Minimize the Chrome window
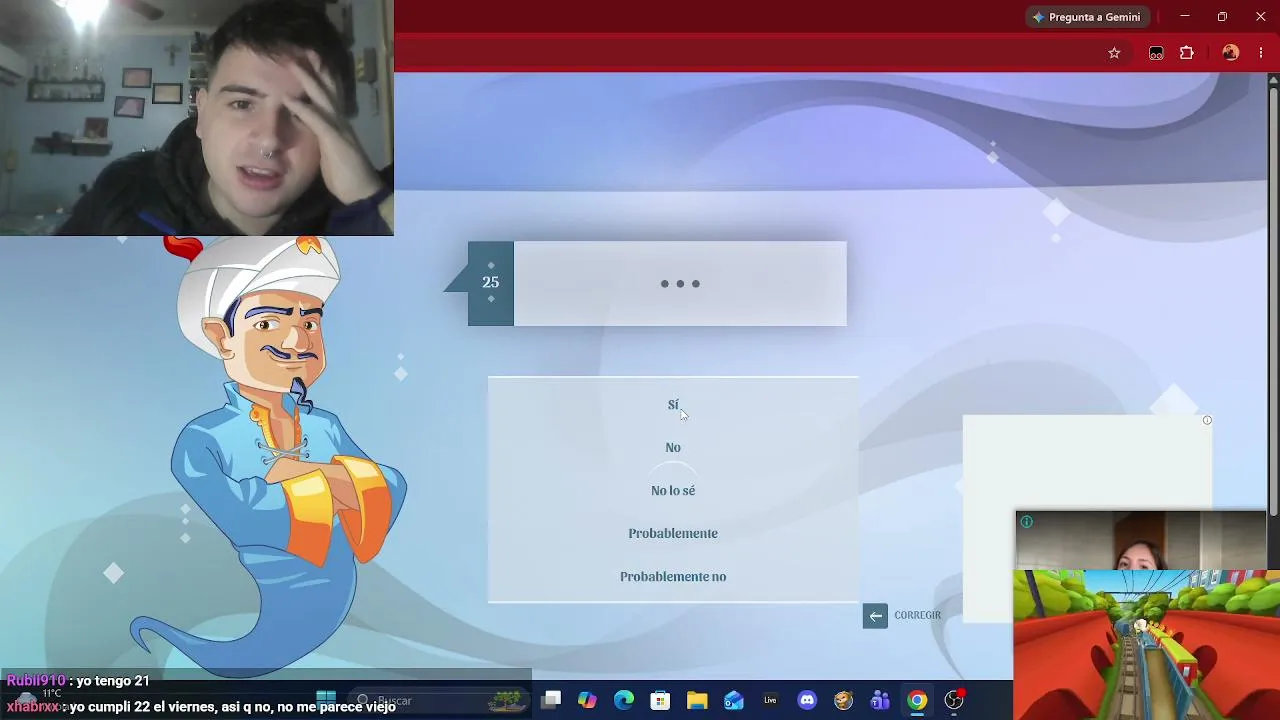 point(1185,16)
